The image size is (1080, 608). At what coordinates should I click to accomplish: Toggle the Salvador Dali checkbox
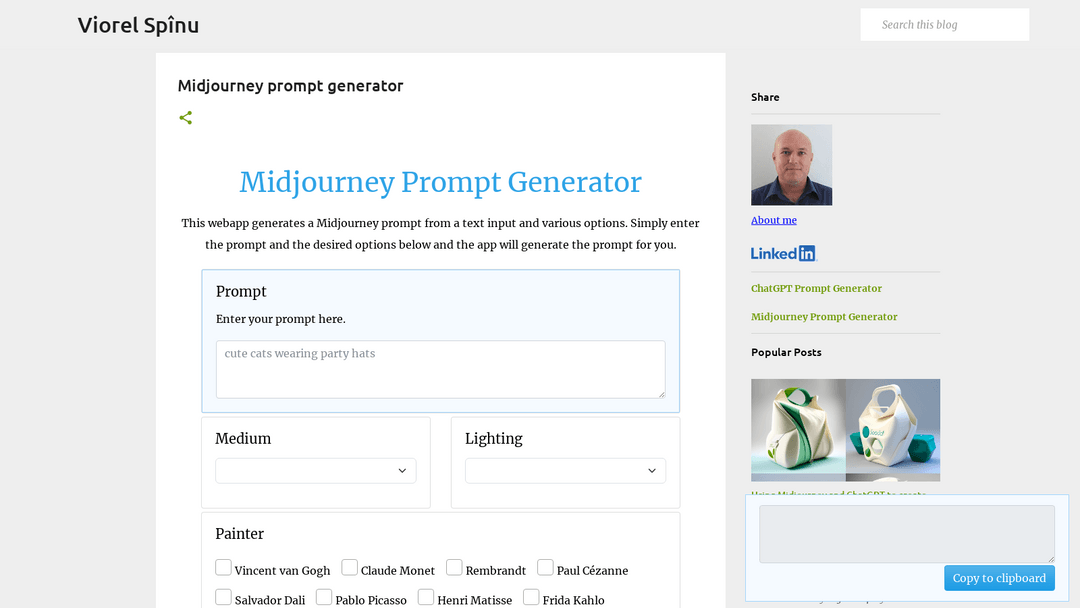click(x=224, y=597)
